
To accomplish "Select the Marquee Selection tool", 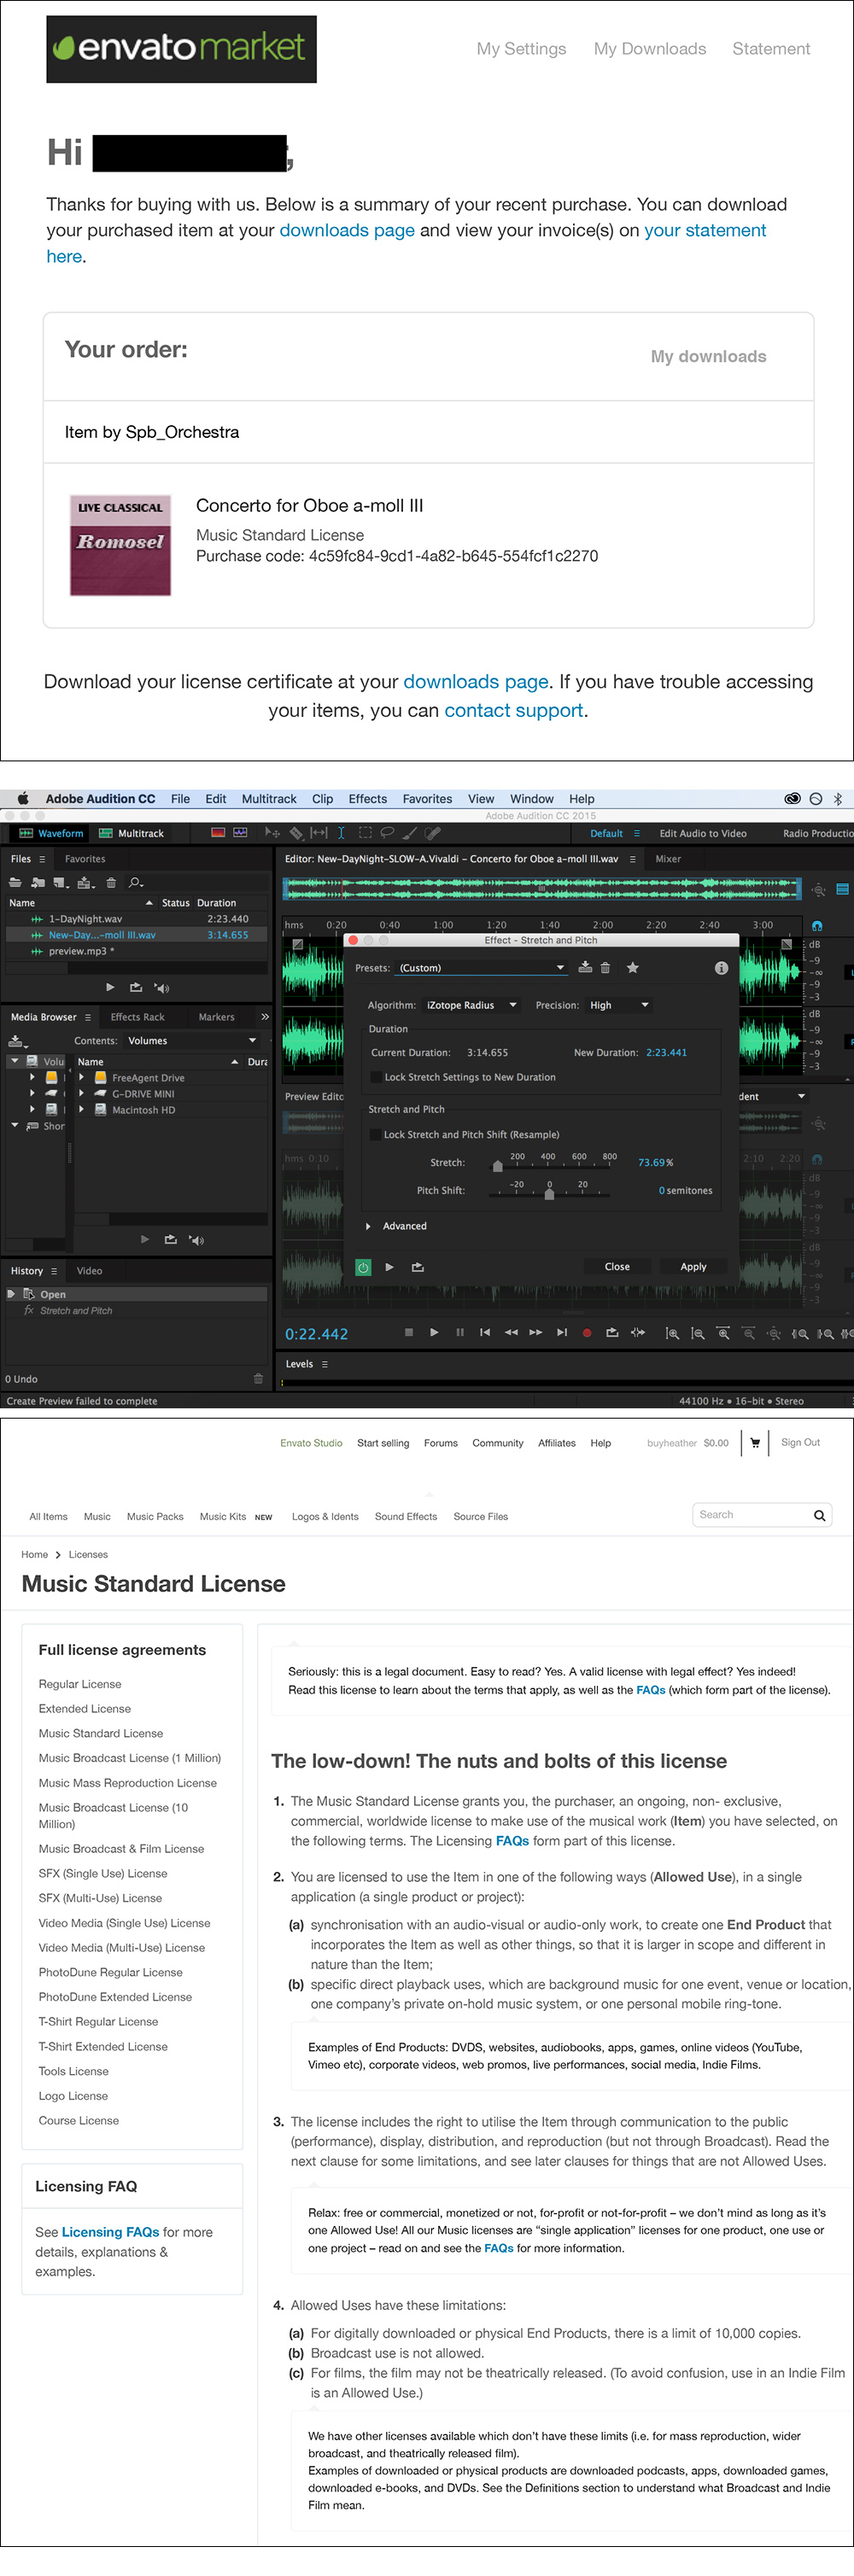I will 365,832.
